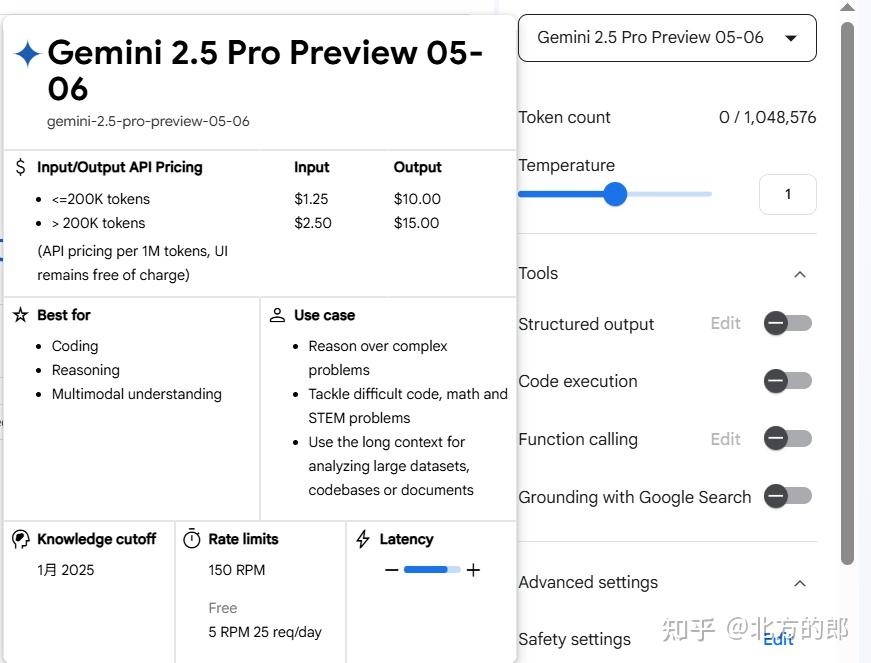
Task: Click the Latency lightning bolt icon
Action: 361,539
